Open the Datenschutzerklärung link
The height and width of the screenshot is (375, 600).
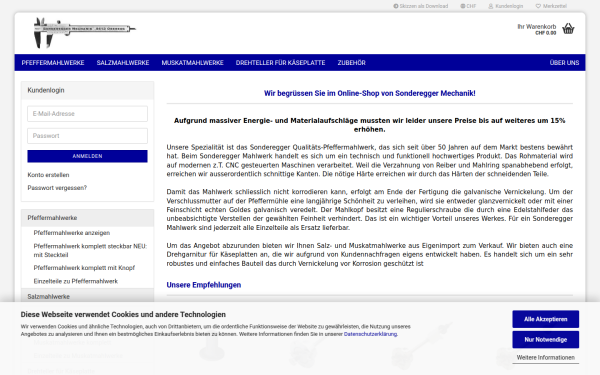coord(370,334)
